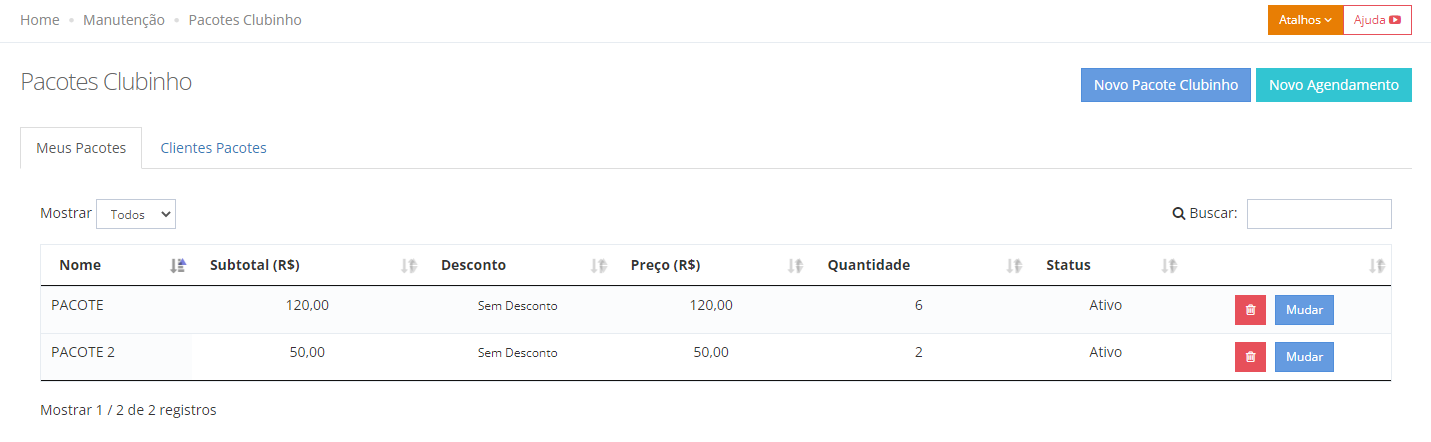This screenshot has height=442, width=1431.
Task: Delete the PACOTE 2 row with trash icon
Action: click(1250, 357)
